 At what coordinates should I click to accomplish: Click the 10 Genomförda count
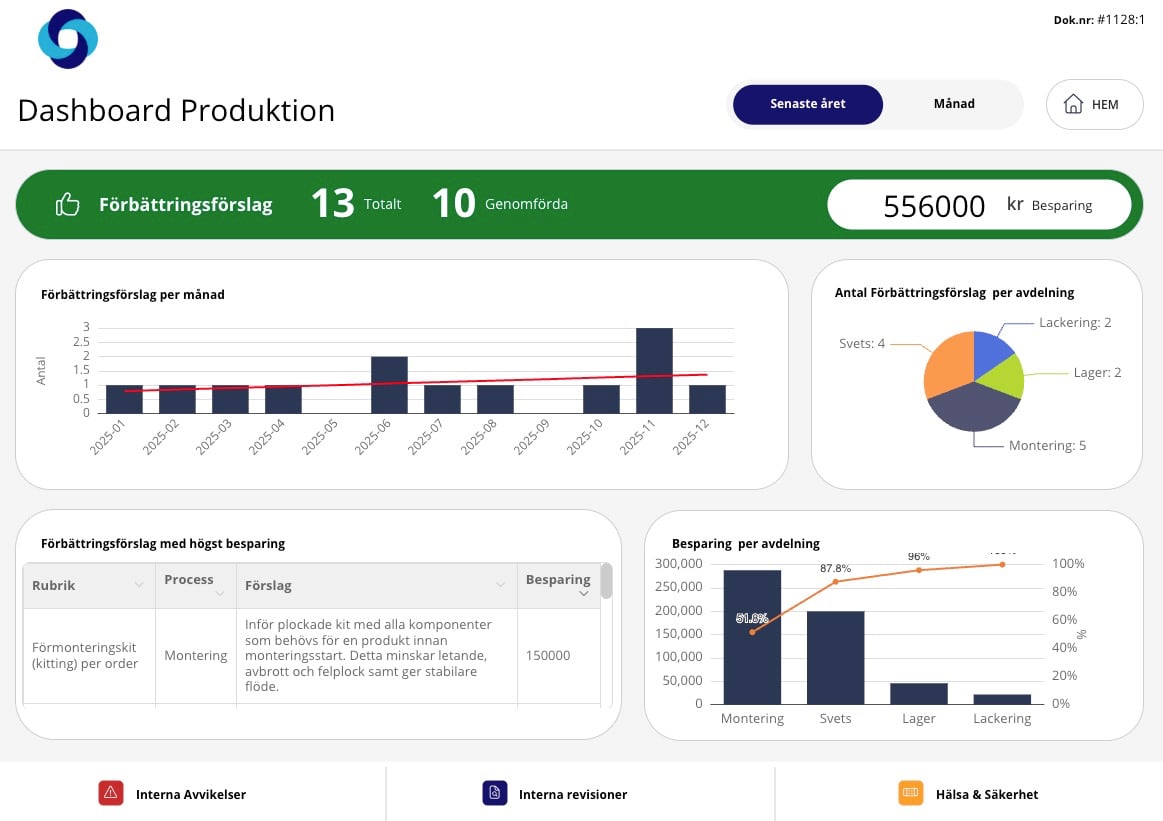click(x=500, y=203)
